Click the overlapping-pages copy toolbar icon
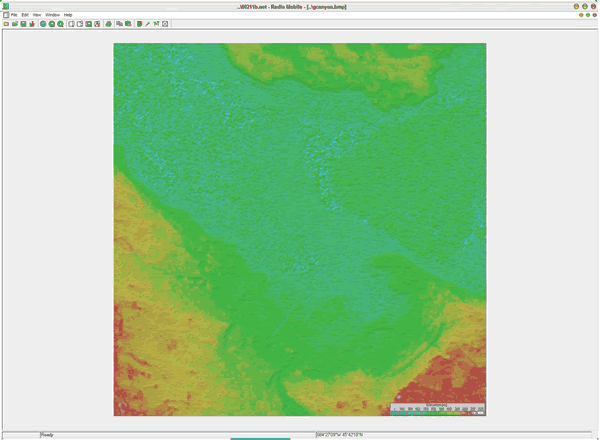This screenshot has height=440, width=600. coord(119,23)
